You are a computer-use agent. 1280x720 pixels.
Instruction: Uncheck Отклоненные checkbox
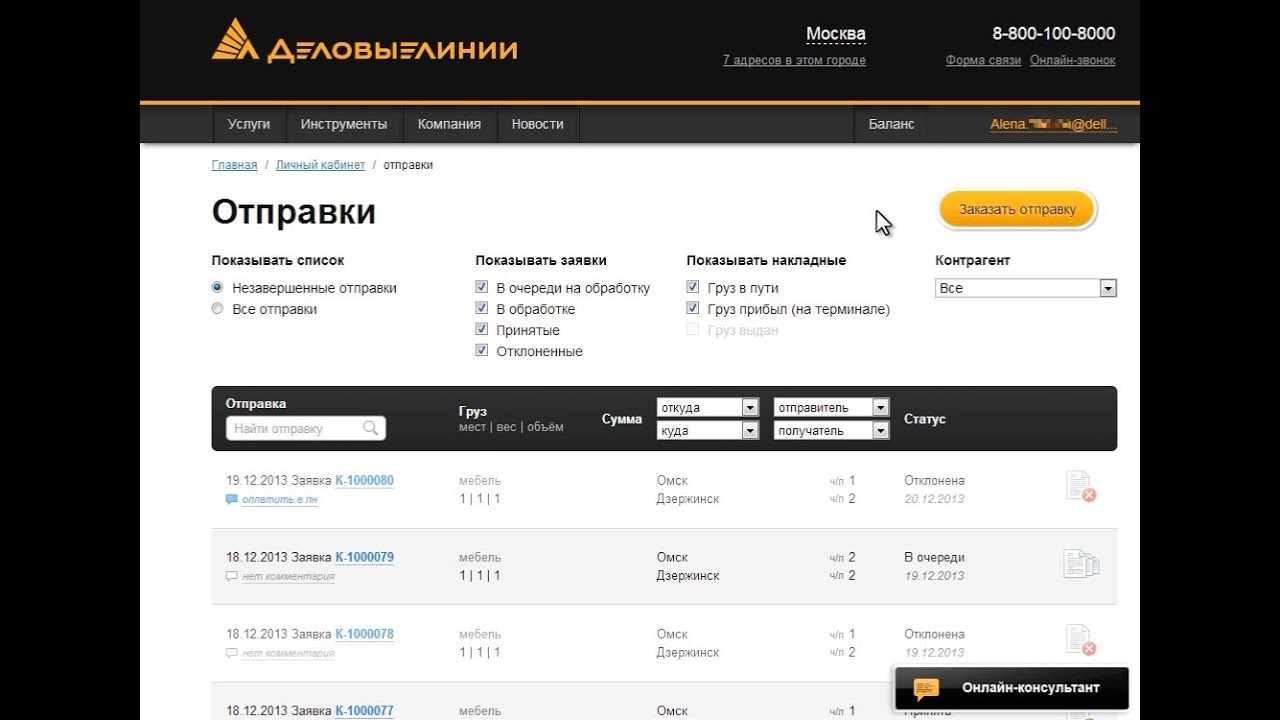482,350
